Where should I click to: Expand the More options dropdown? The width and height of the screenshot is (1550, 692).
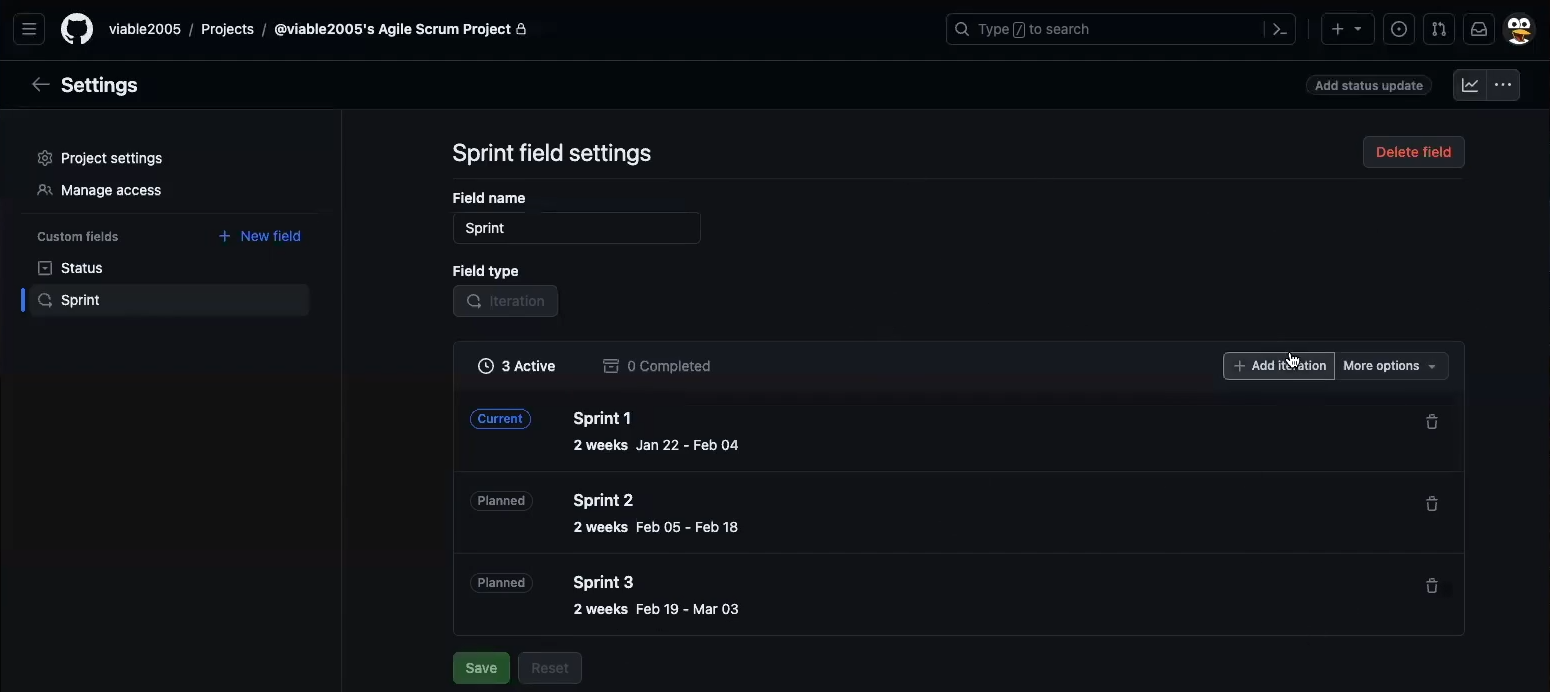click(1390, 366)
